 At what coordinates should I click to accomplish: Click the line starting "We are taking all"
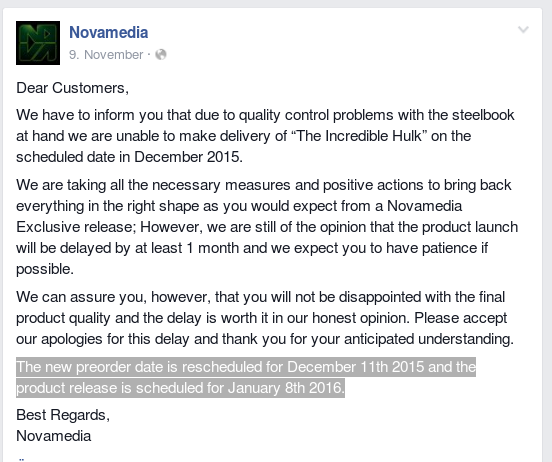[x=264, y=185]
